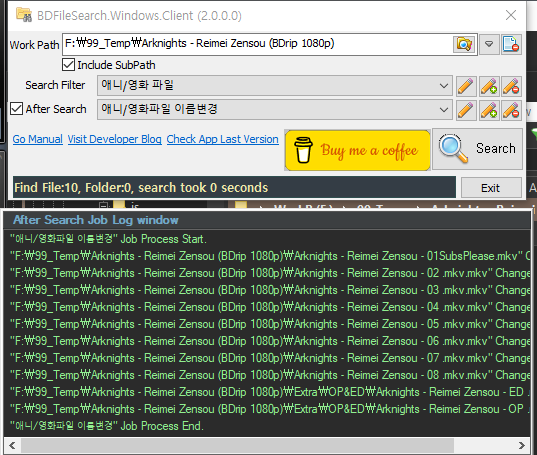Click the BDFileSearch app icon in title bar
The height and width of the screenshot is (455, 537).
pyautogui.click(x=24, y=15)
